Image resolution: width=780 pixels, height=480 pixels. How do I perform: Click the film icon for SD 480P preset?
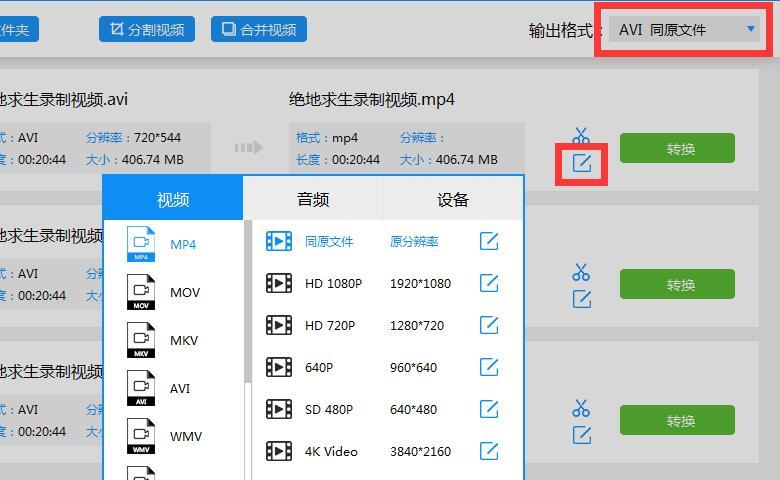tap(279, 409)
